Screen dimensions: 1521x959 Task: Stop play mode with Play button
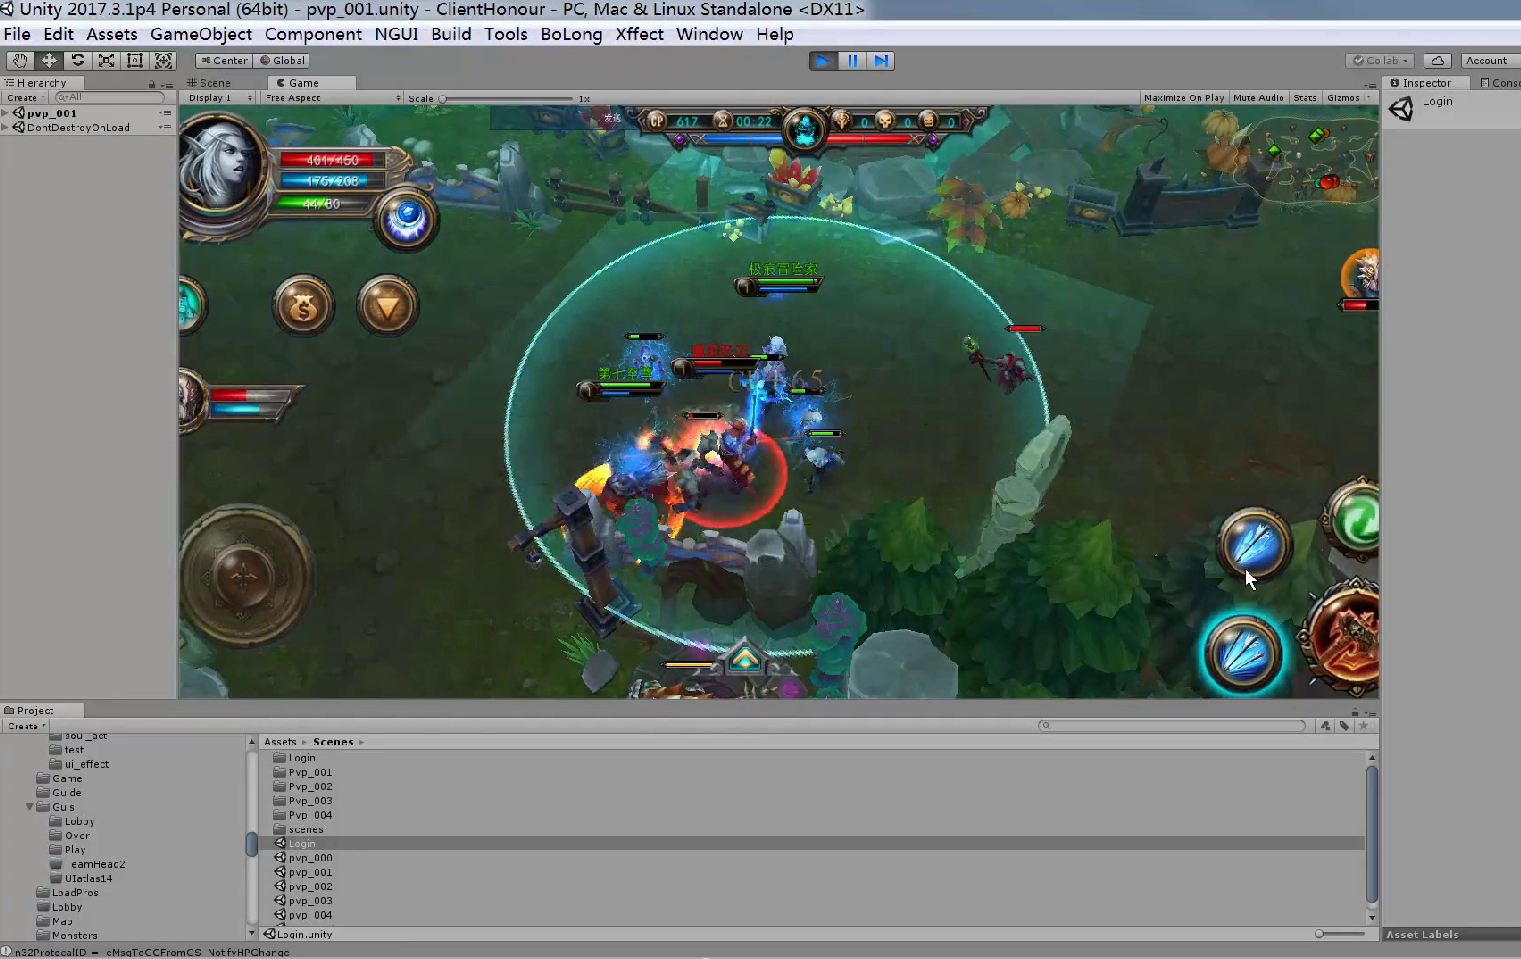[822, 61]
